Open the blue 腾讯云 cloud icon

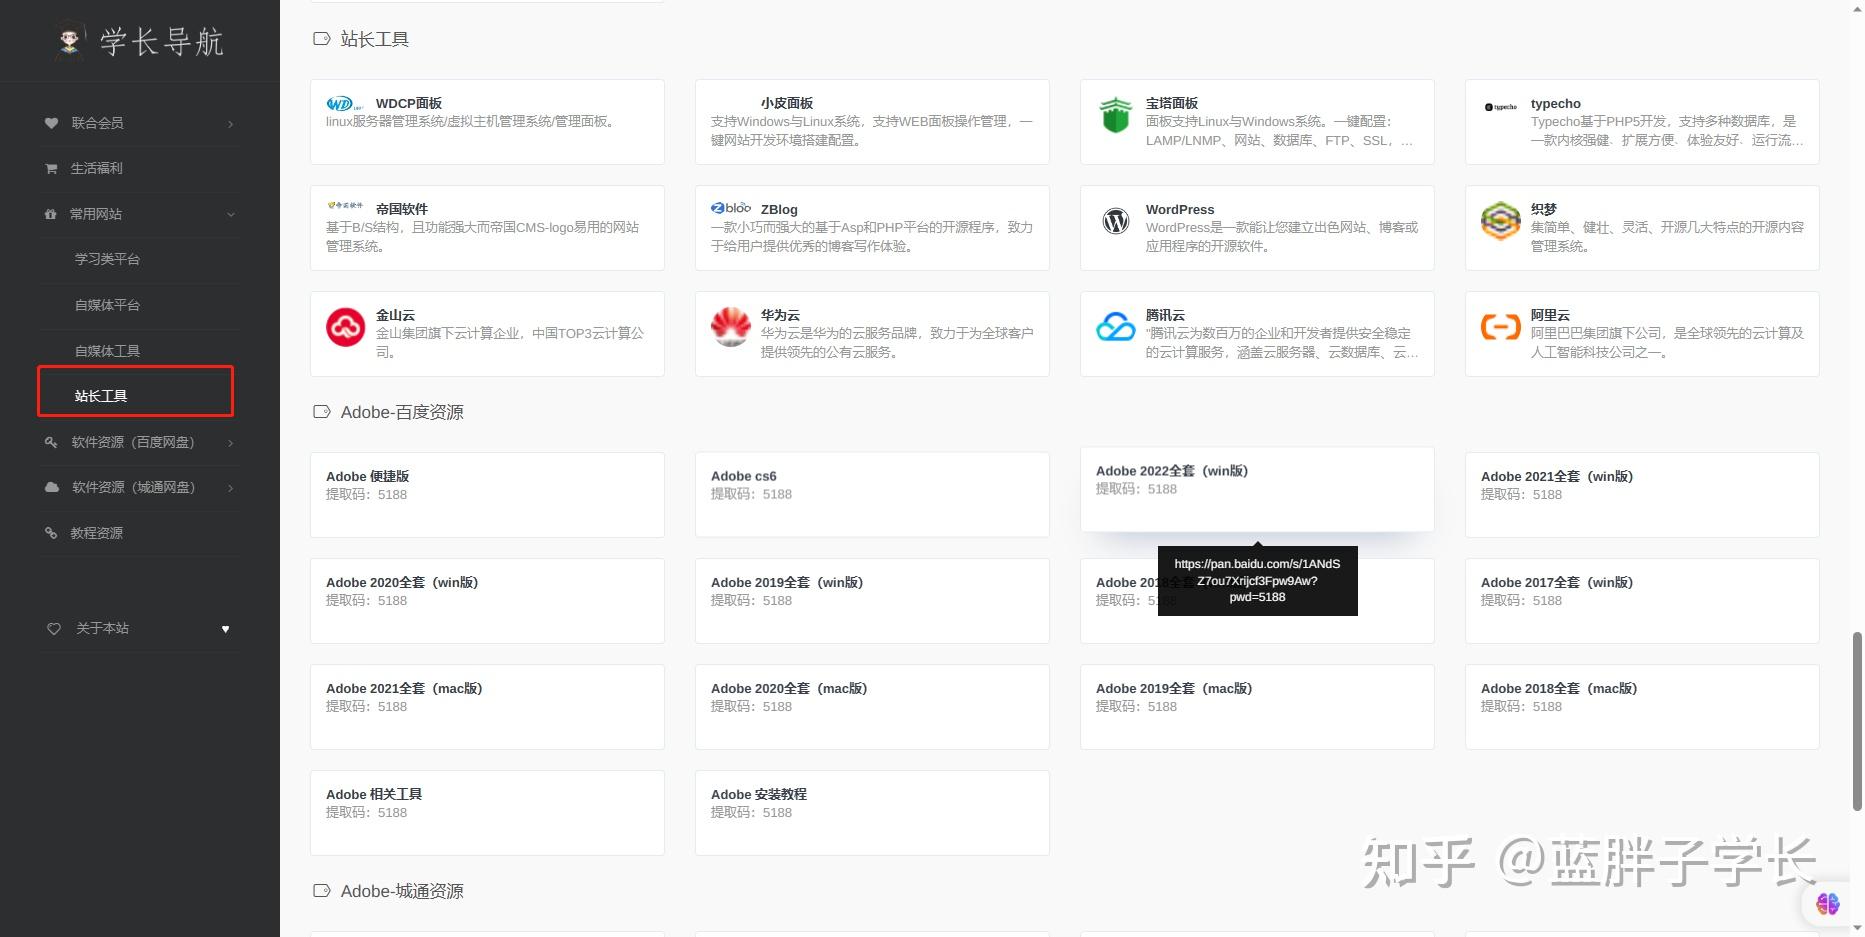click(1115, 327)
